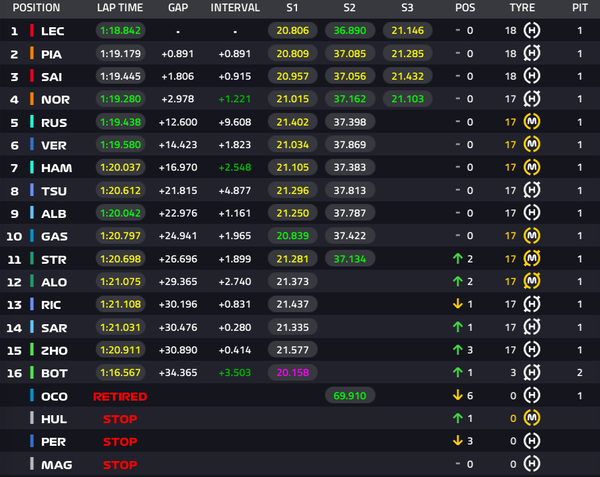The height and width of the screenshot is (477, 600).
Task: Click ZHO's green up arrow
Action: pyautogui.click(x=458, y=350)
